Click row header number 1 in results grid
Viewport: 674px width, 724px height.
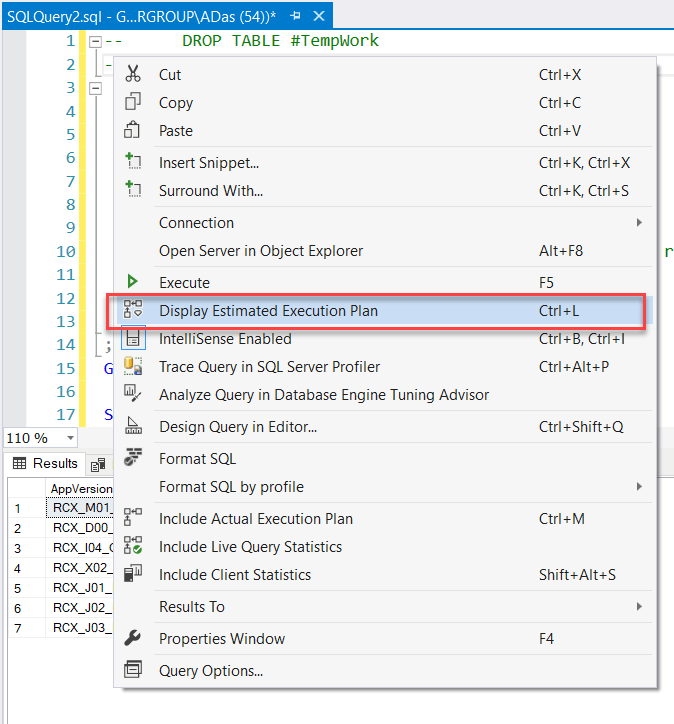(x=26, y=508)
